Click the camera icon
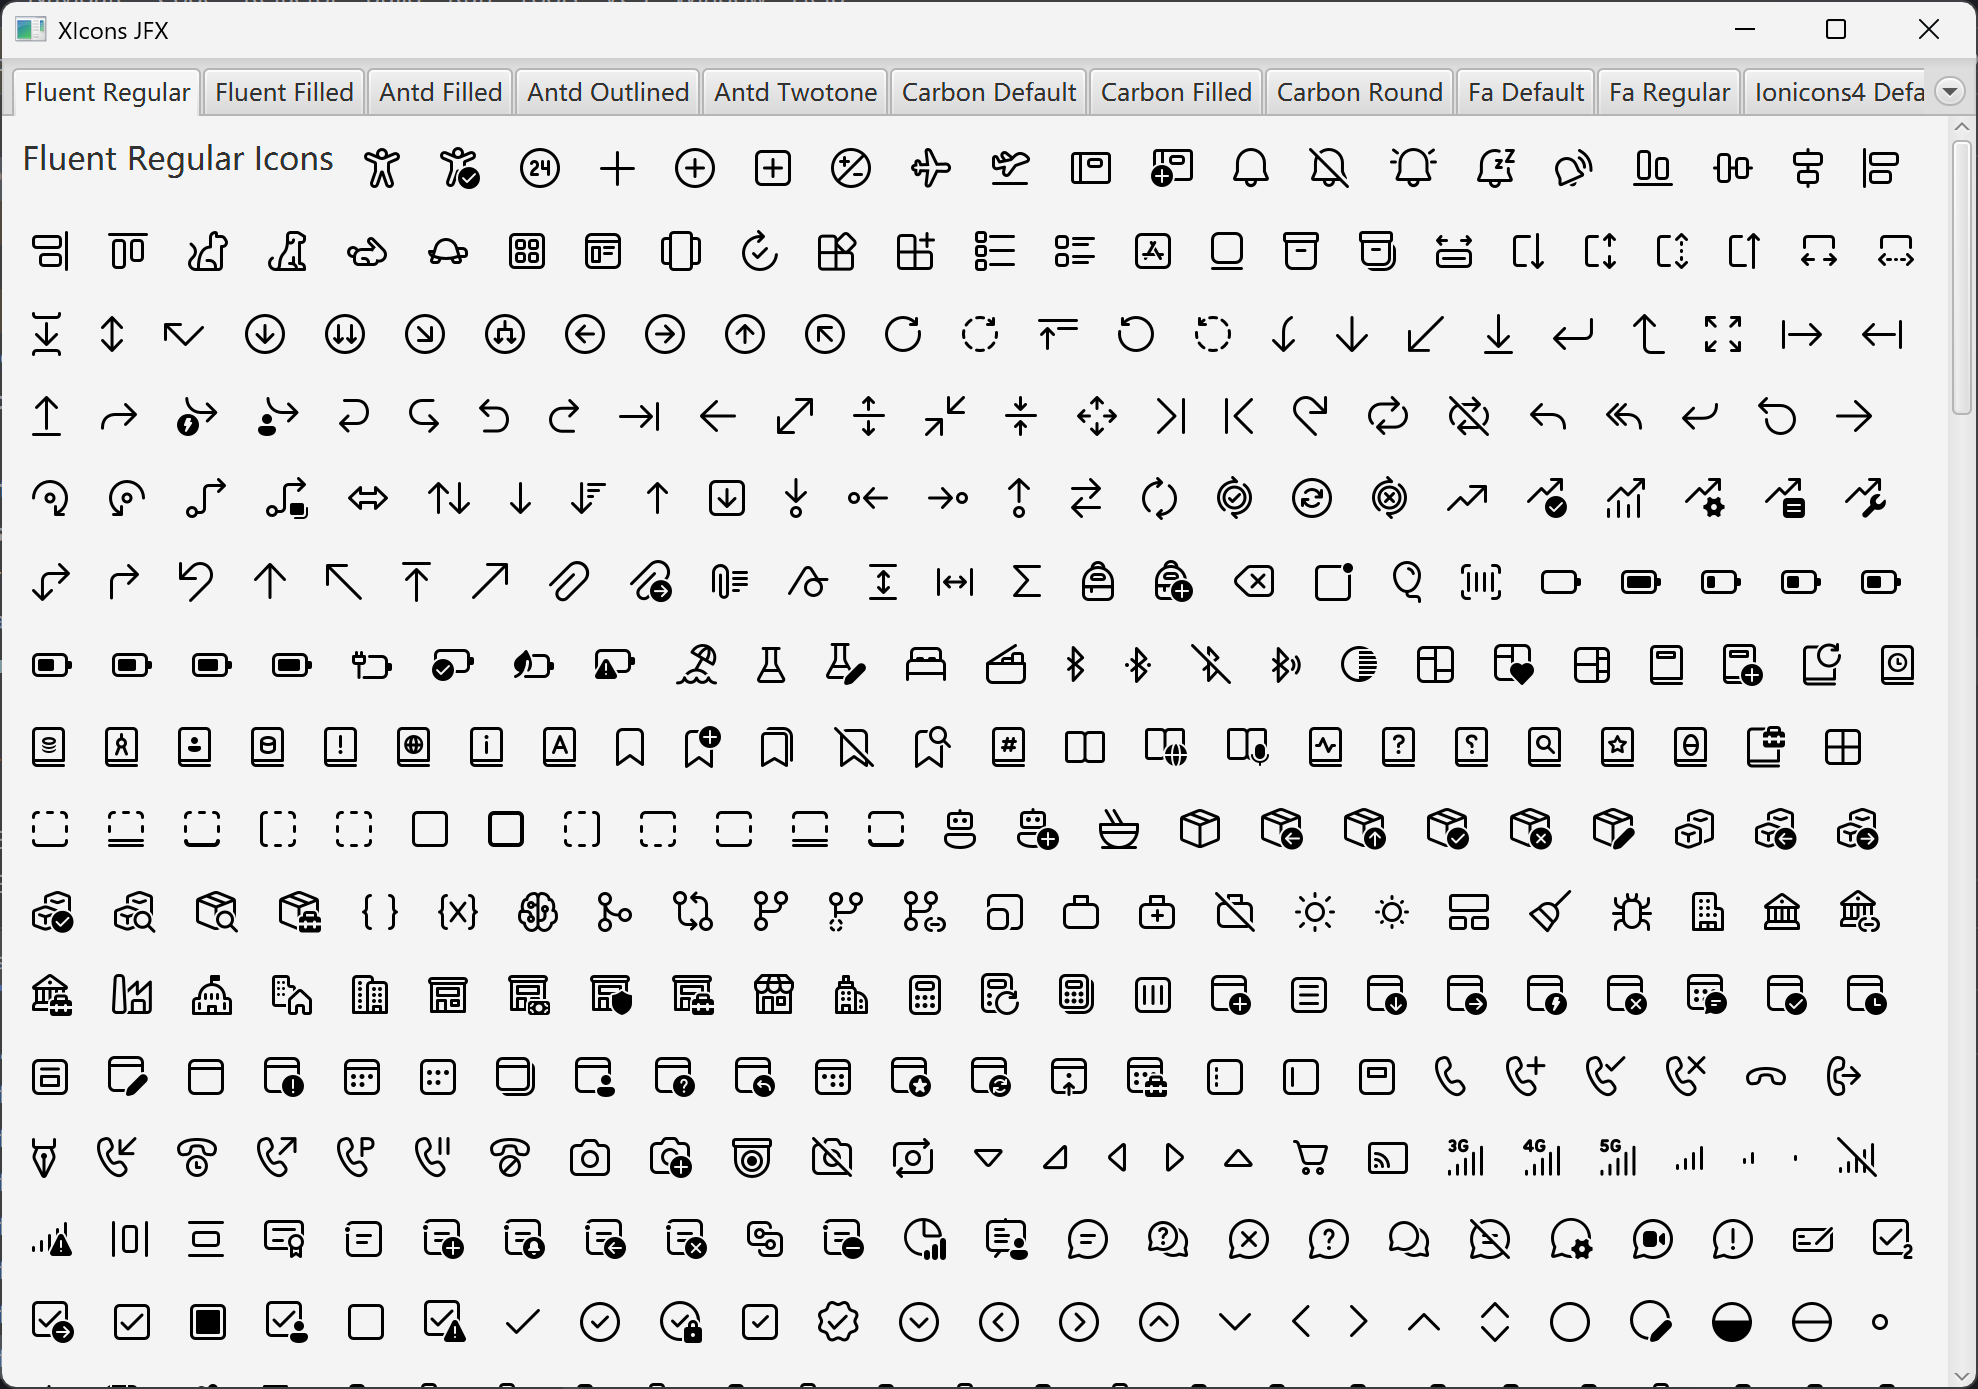 [x=589, y=1158]
